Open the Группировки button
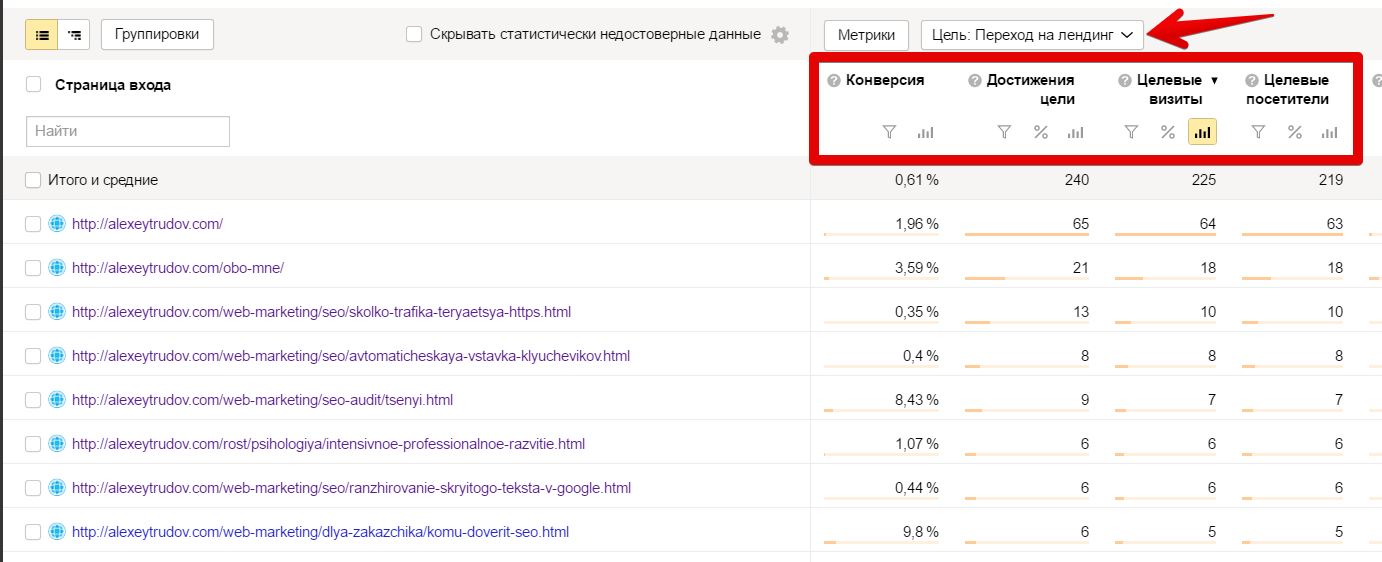The image size is (1382, 562). (x=157, y=34)
